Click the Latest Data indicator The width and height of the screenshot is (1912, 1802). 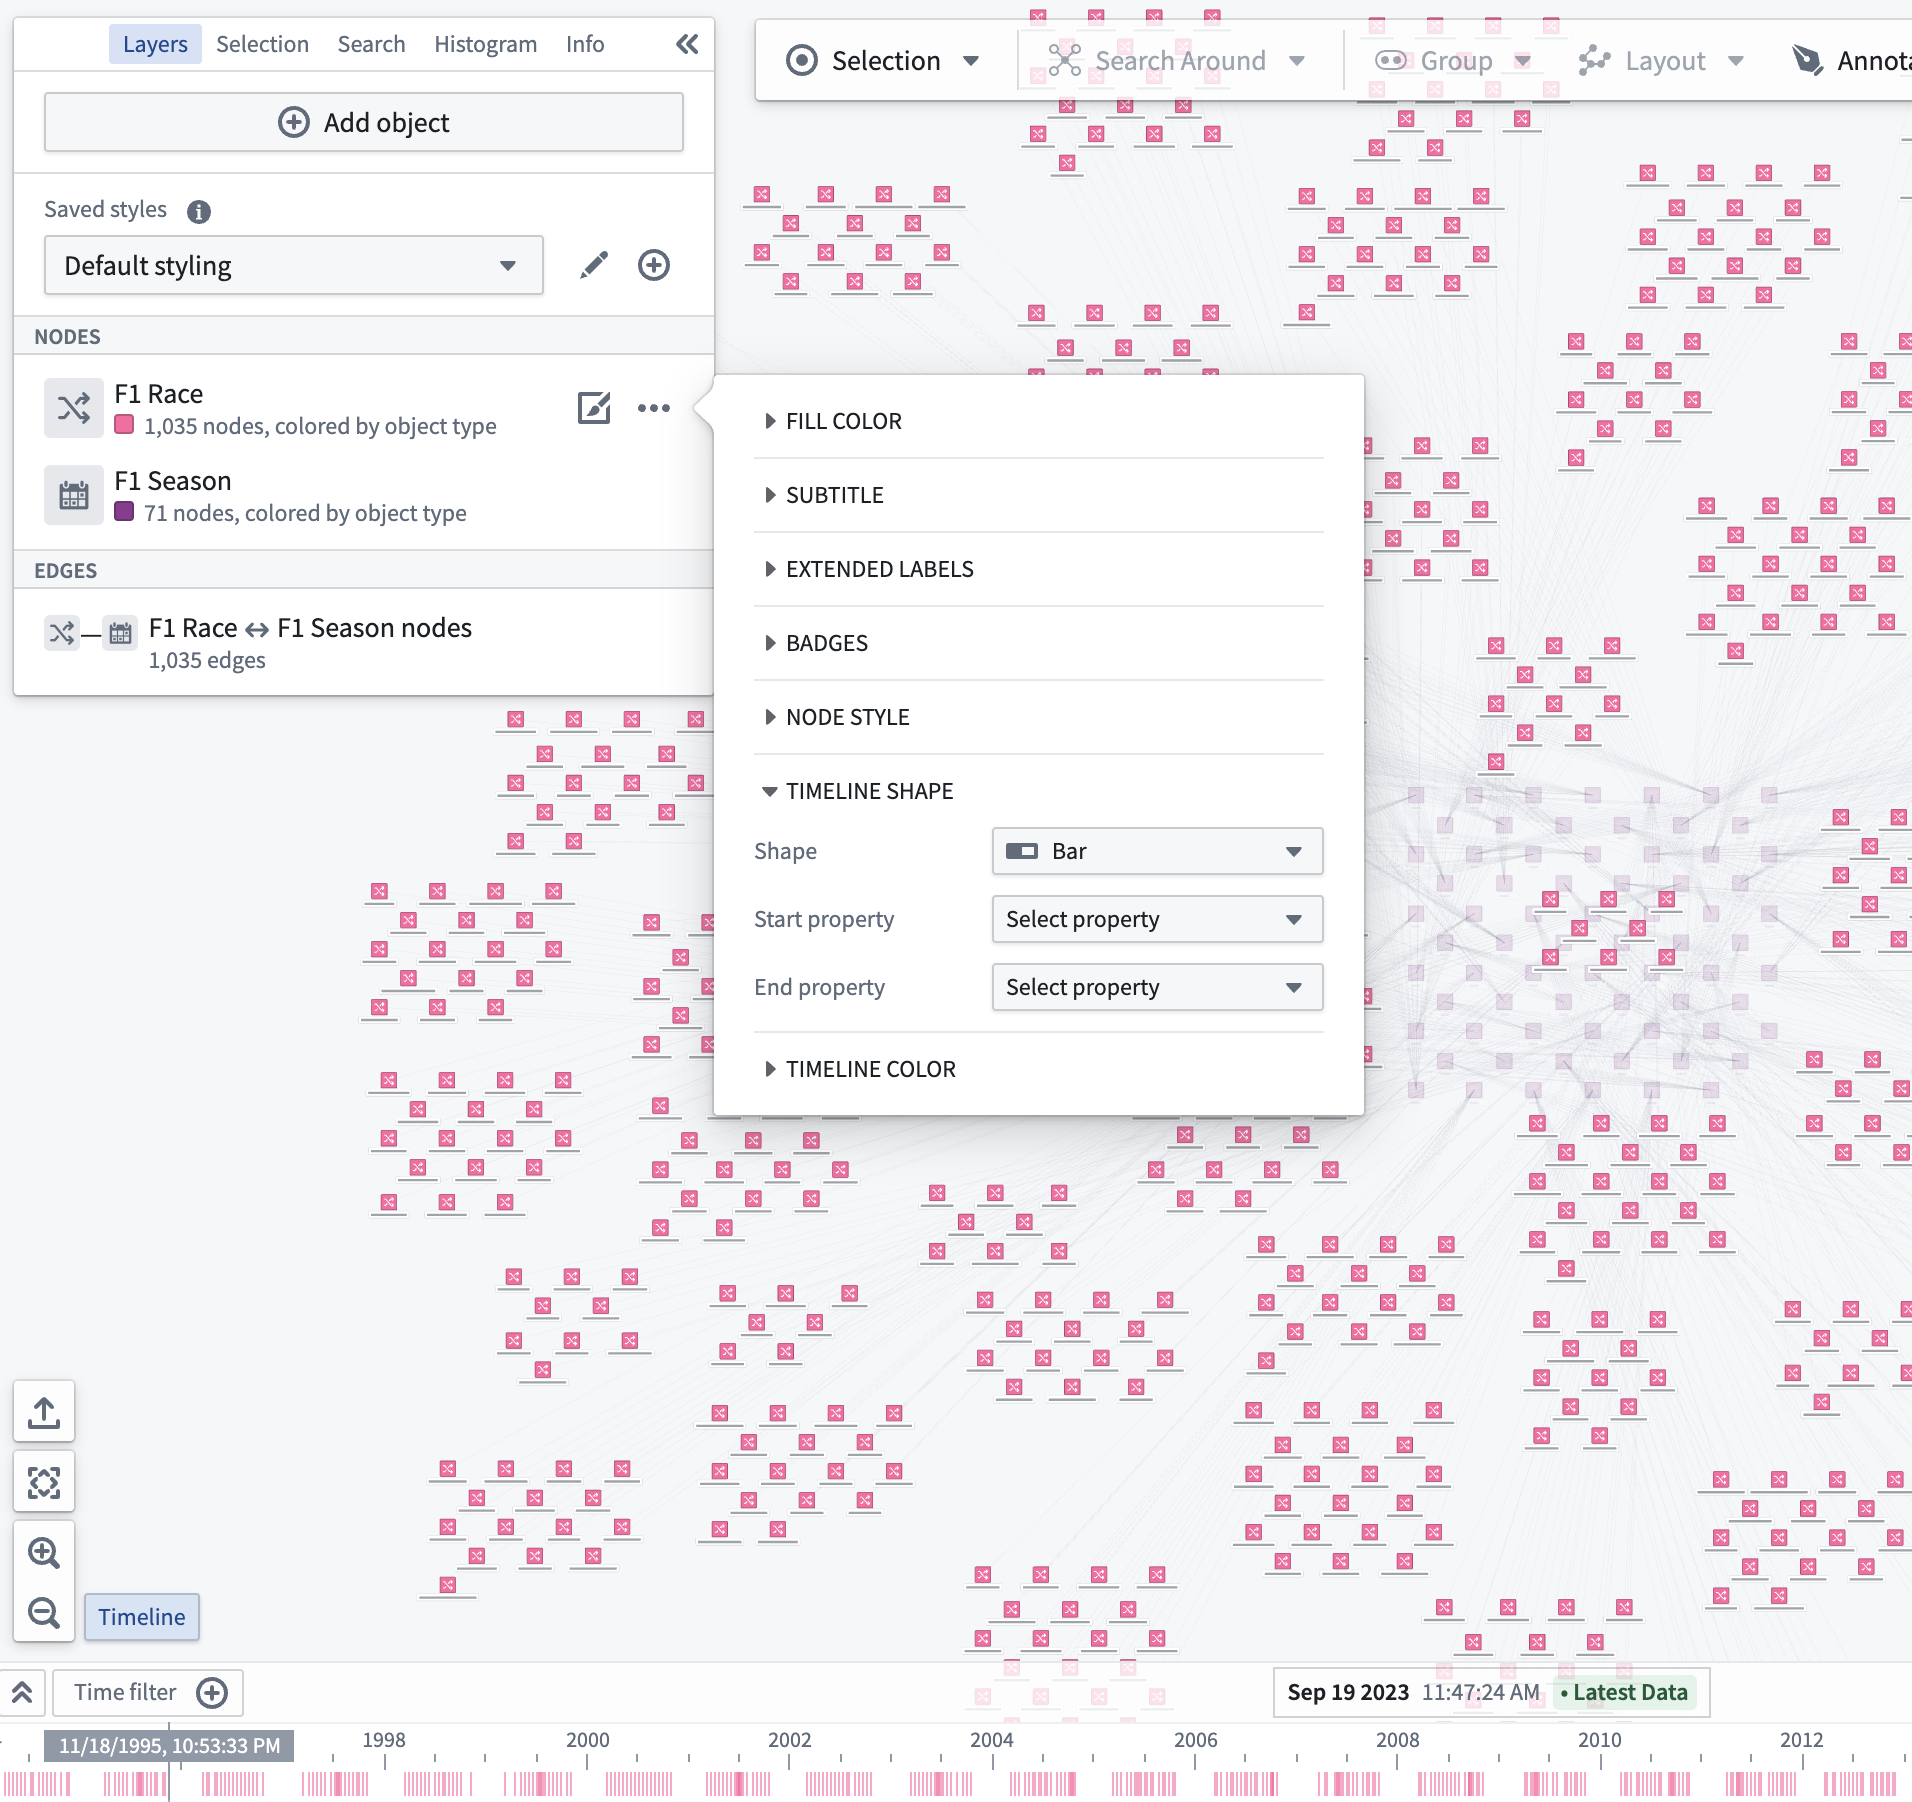coord(1625,1692)
